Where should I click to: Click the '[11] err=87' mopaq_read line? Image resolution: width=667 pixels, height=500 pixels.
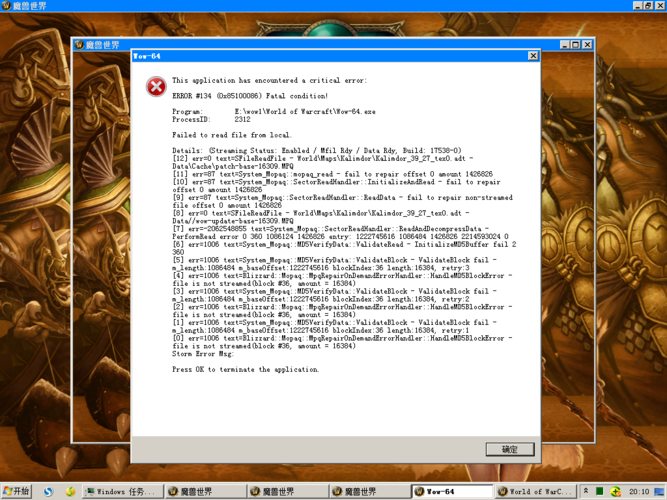(x=332, y=174)
